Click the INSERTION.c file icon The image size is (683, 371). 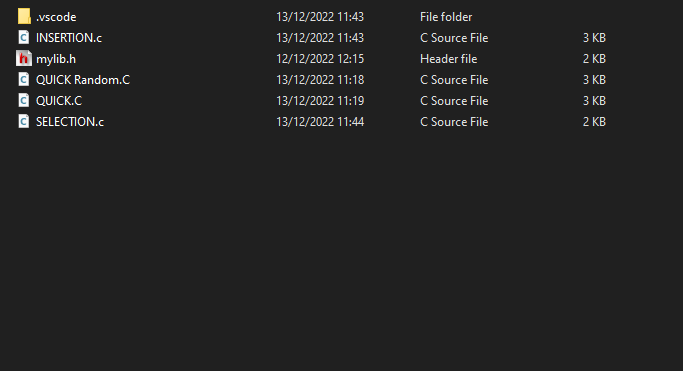tap(24, 37)
